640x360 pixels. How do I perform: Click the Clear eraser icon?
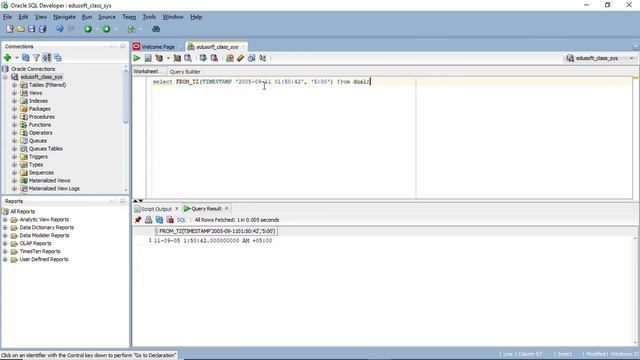pos(240,58)
